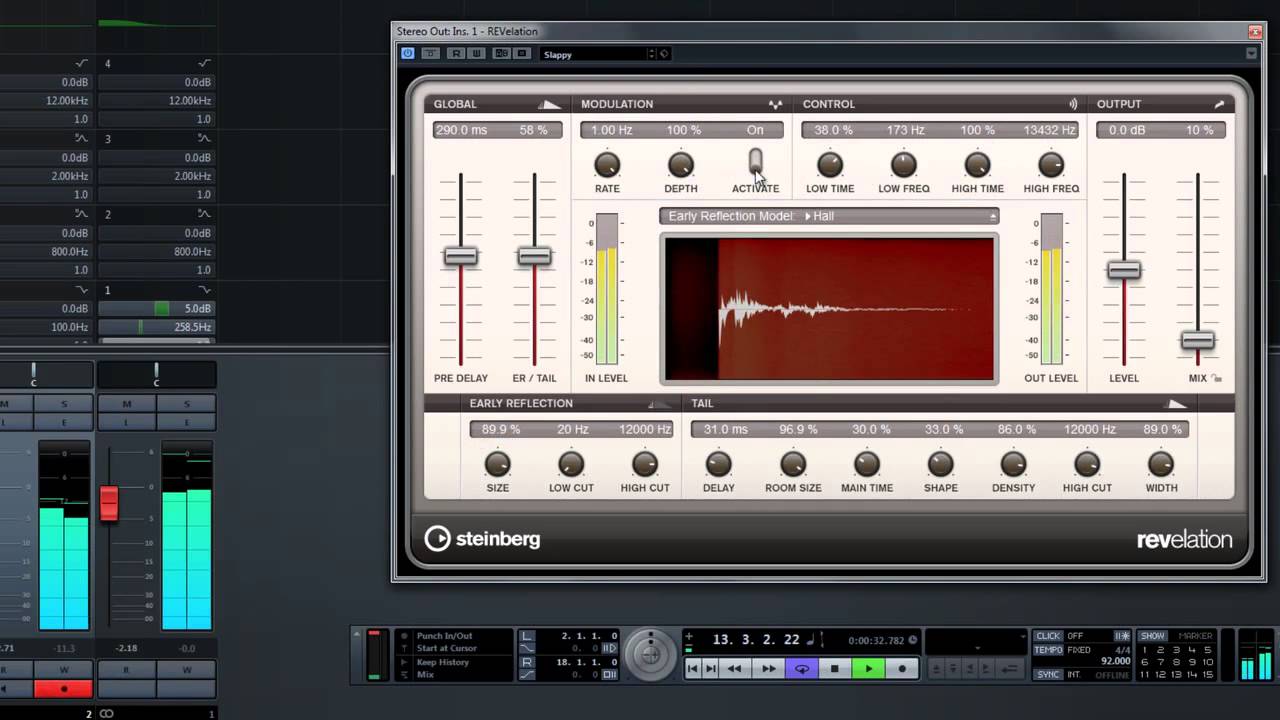Click the Tail Delay knob
1280x720 pixels.
pyautogui.click(x=719, y=464)
